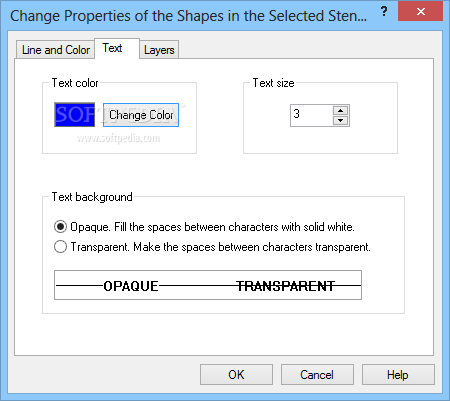450x401 pixels.
Task: Select the Opaque text background option
Action: point(60,227)
